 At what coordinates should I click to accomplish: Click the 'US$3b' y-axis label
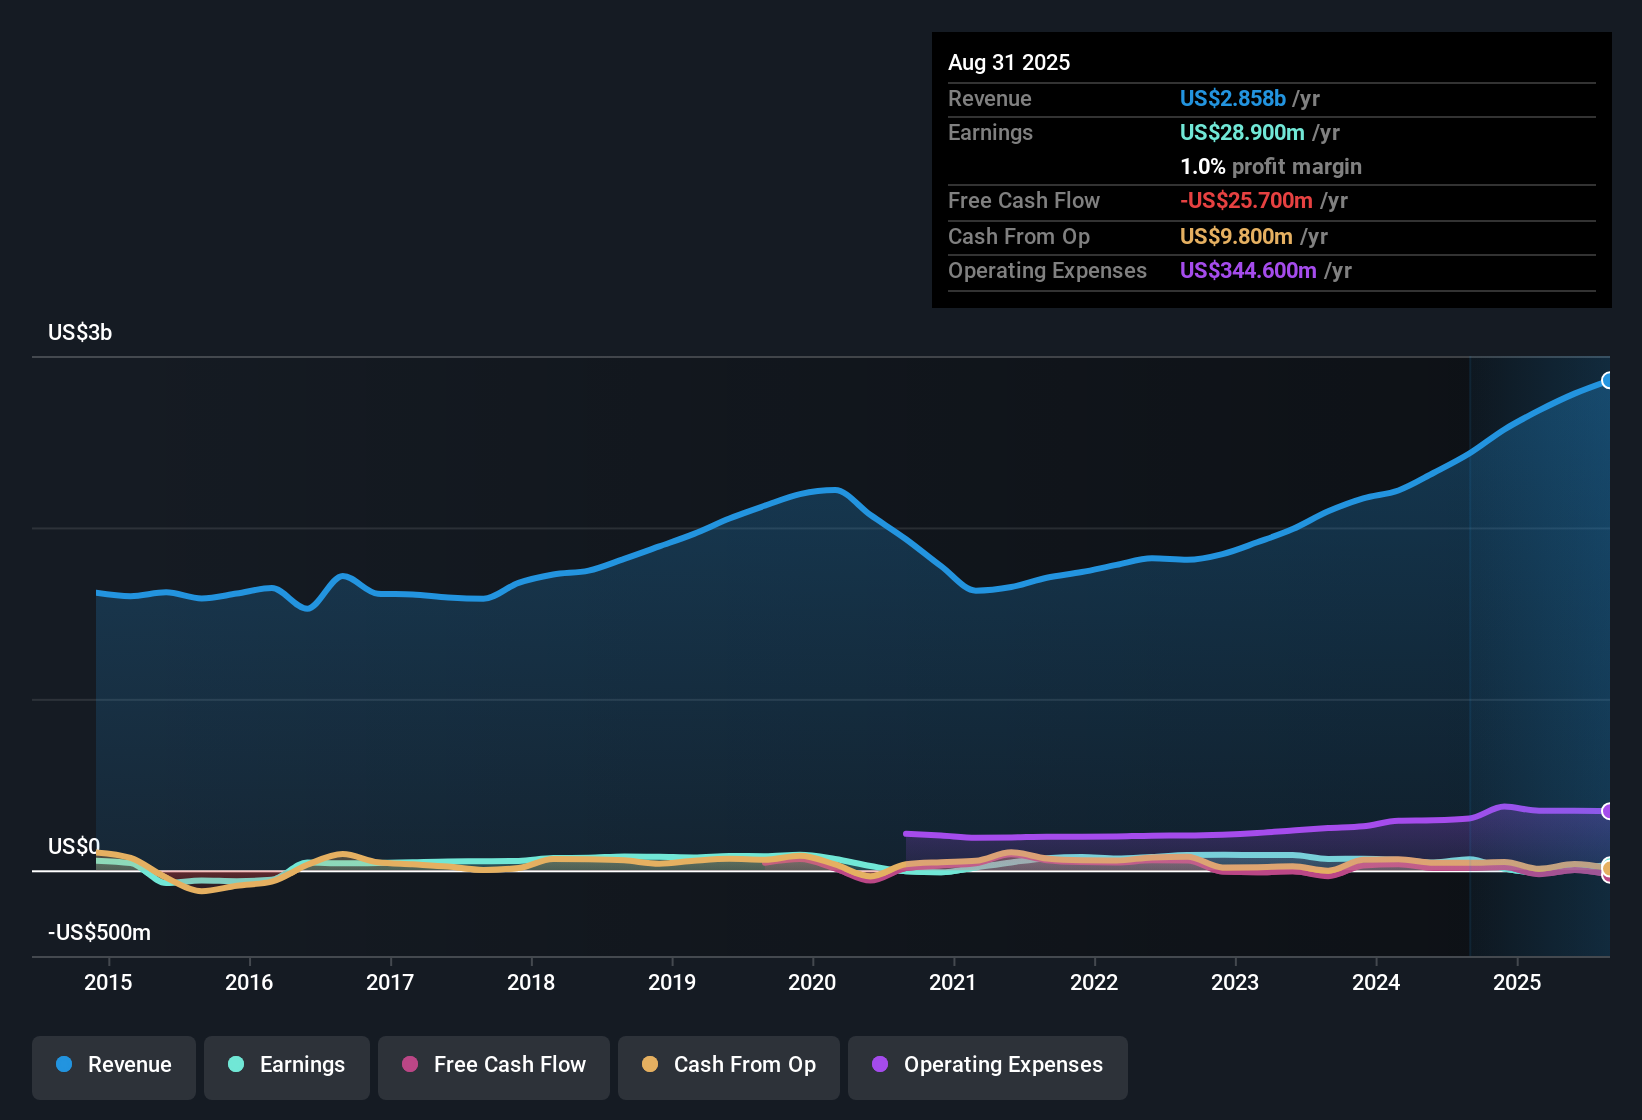tap(80, 332)
